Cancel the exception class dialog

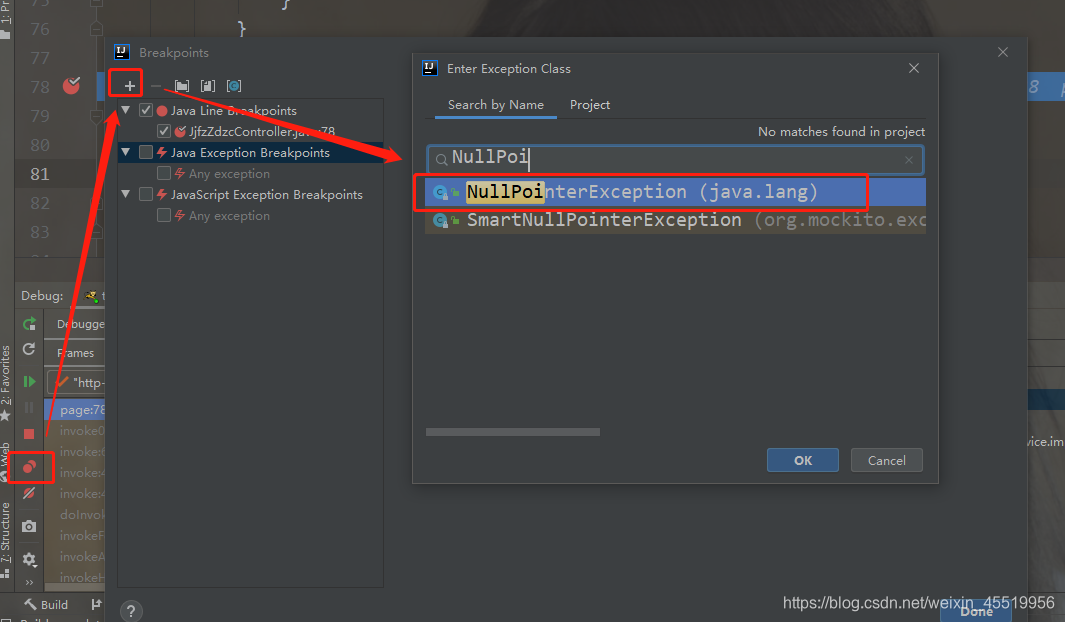click(886, 460)
